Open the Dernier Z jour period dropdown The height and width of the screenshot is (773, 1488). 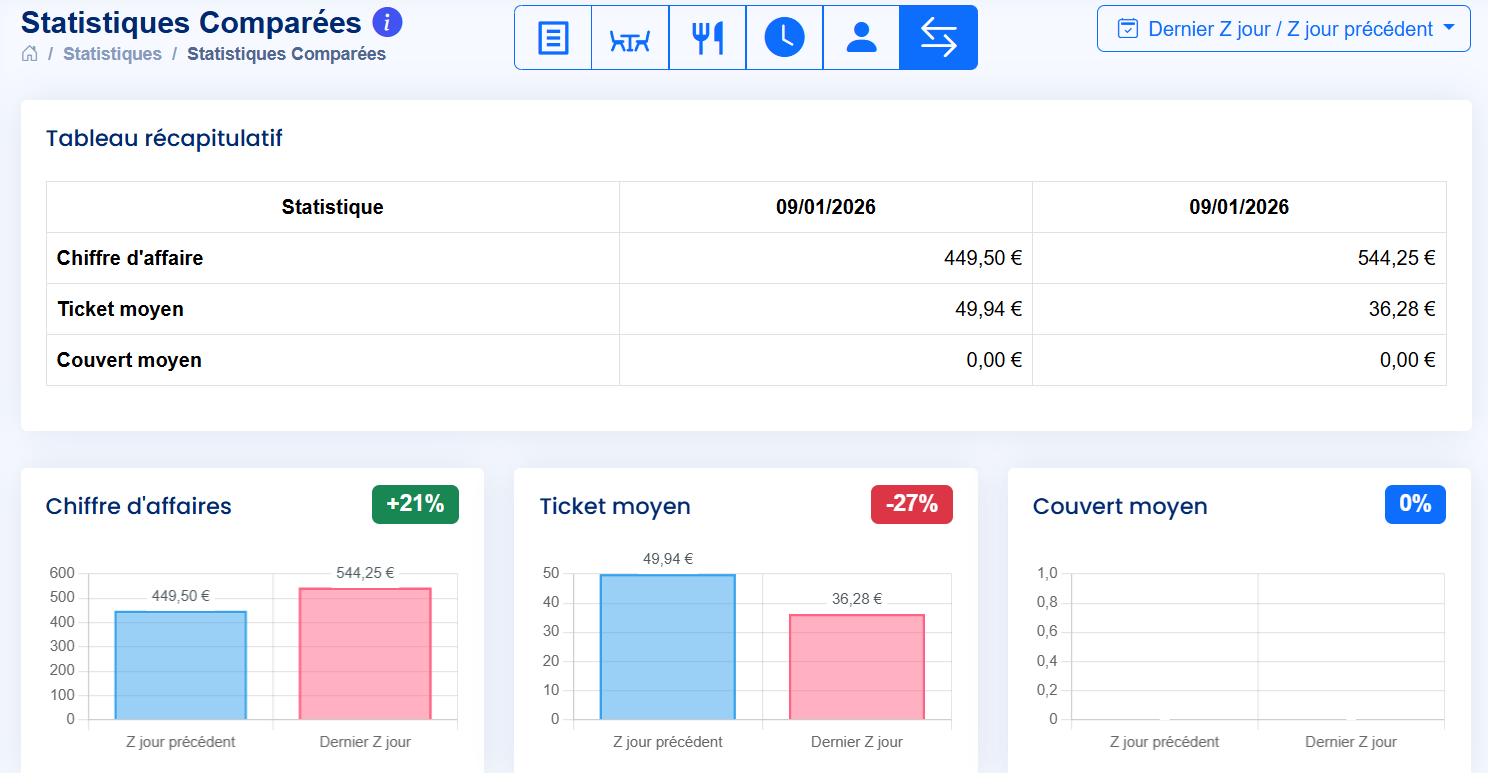click(1289, 29)
